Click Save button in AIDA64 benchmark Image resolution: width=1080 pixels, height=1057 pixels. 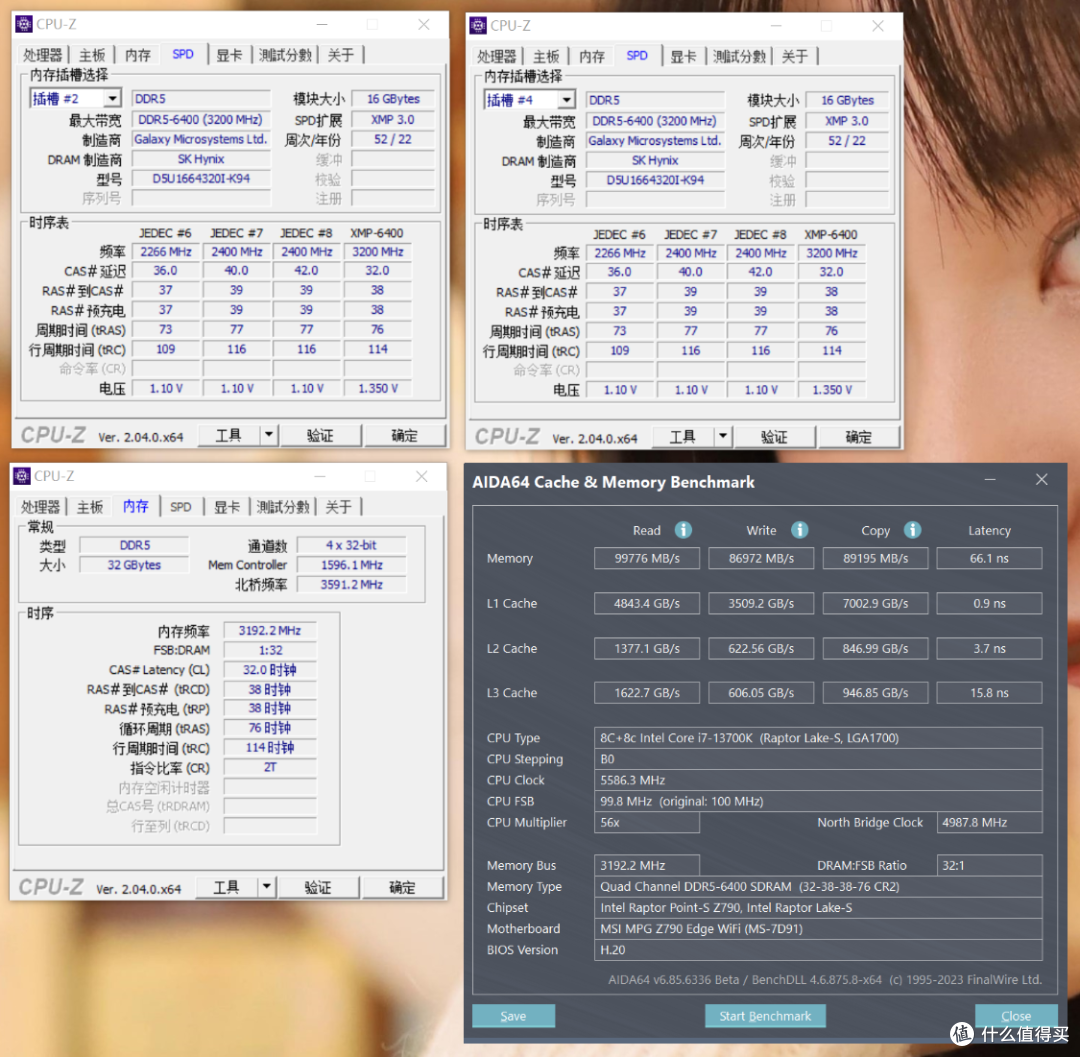(x=513, y=1015)
